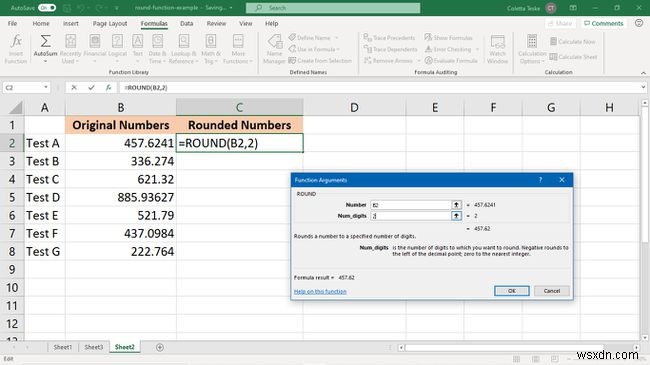The height and width of the screenshot is (365, 650).
Task: Open the Name Manager
Action: (274, 49)
